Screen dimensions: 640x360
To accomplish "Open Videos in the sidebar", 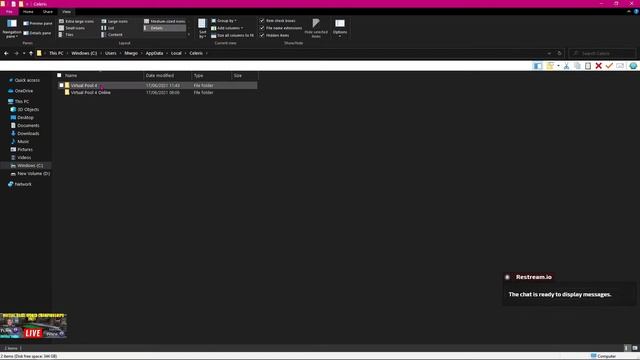I will 24,158.
